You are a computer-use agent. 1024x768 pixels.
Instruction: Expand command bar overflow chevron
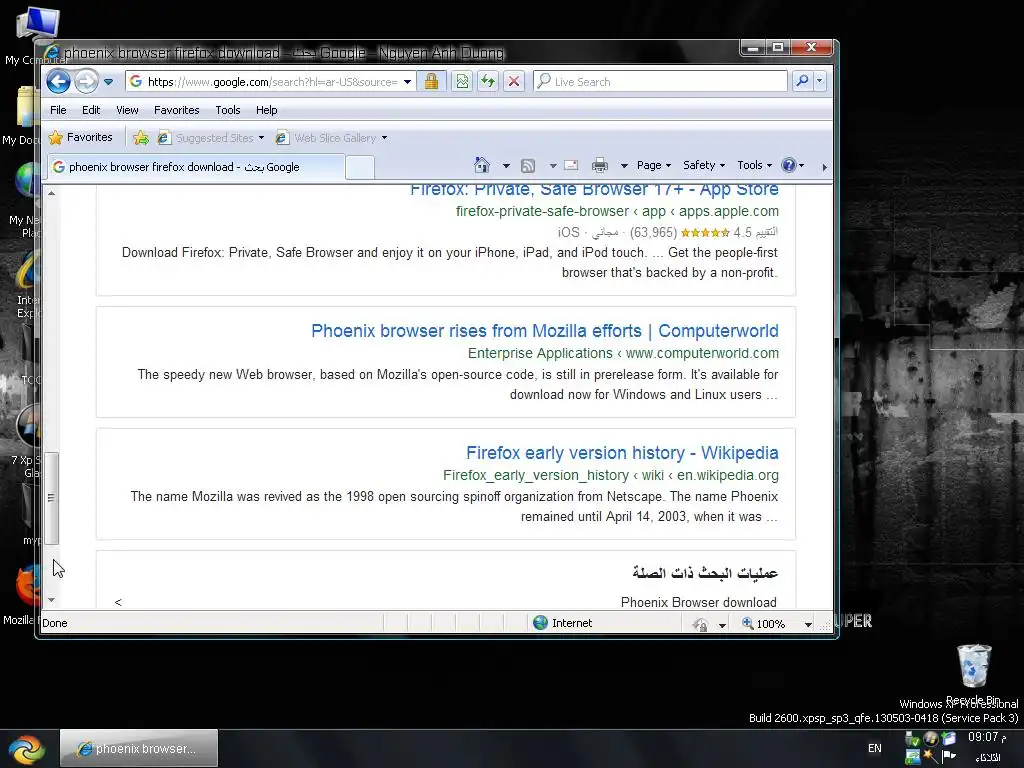tap(824, 167)
